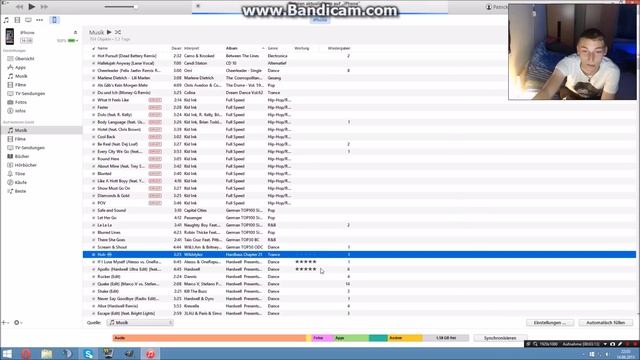Open Musik in device settings
Viewport: 640px width, 360px height.
tap(21, 76)
